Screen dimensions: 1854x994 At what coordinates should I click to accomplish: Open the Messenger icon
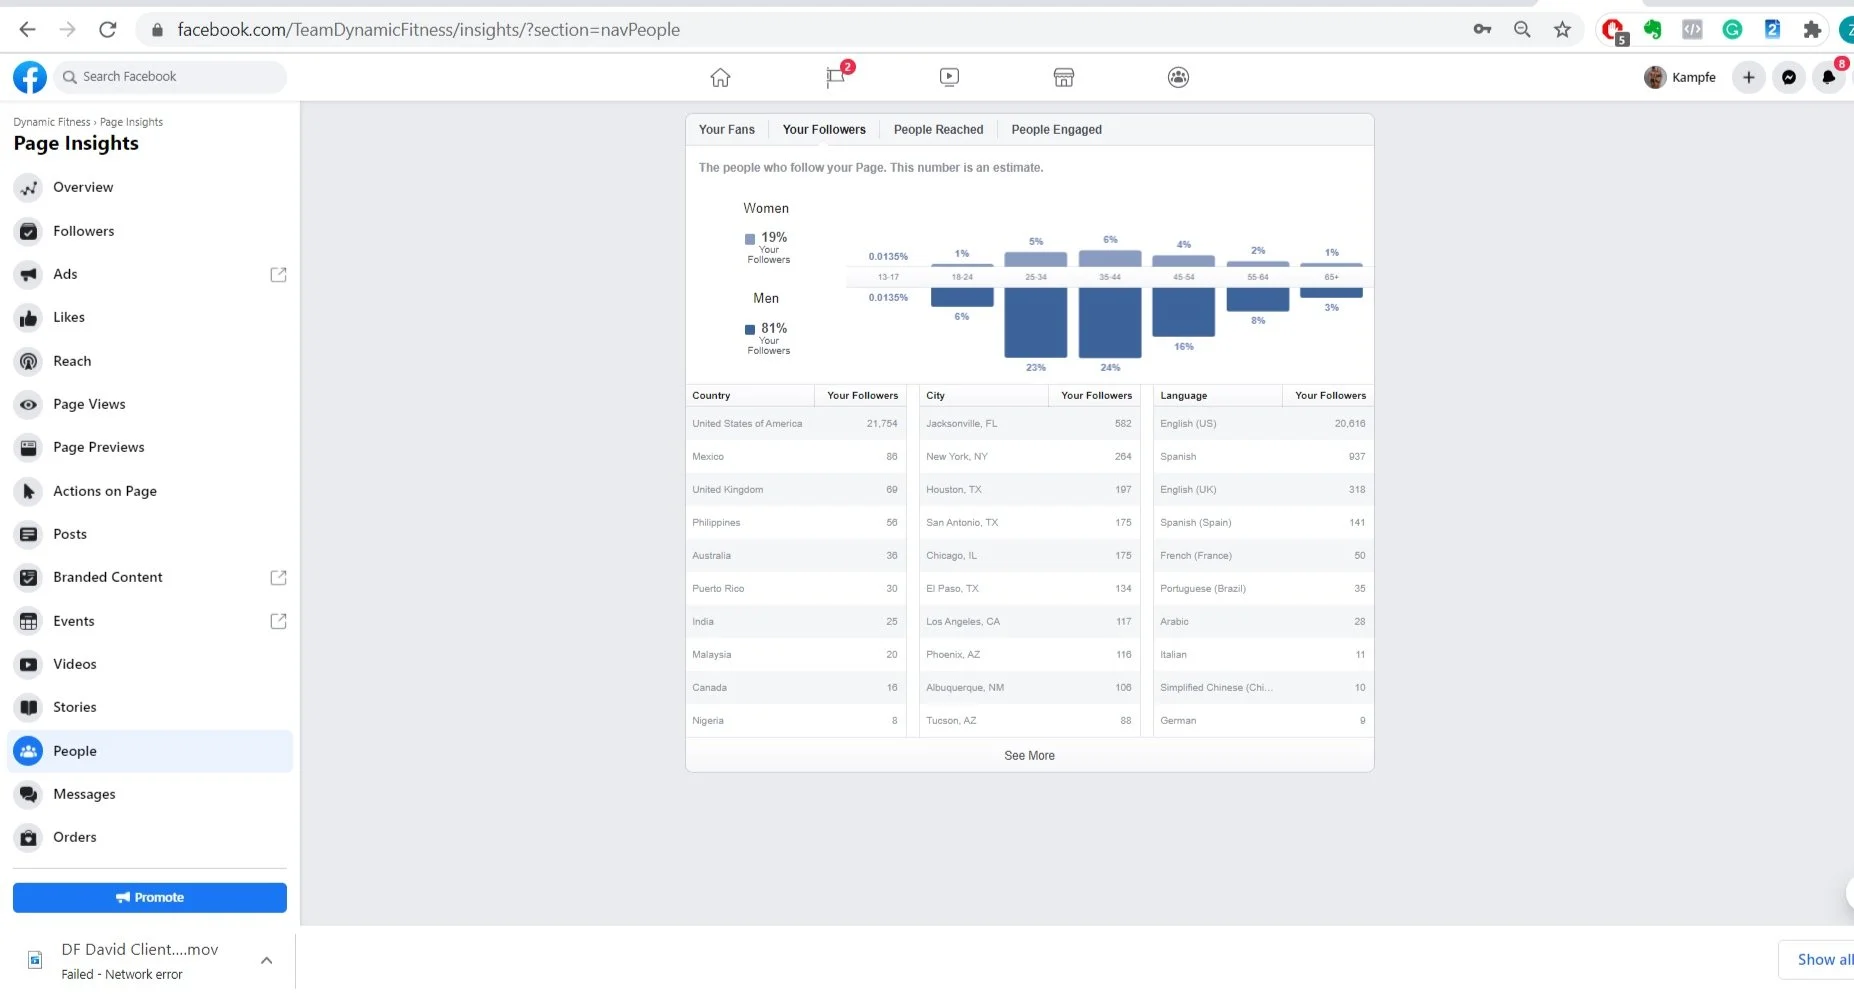point(1788,77)
